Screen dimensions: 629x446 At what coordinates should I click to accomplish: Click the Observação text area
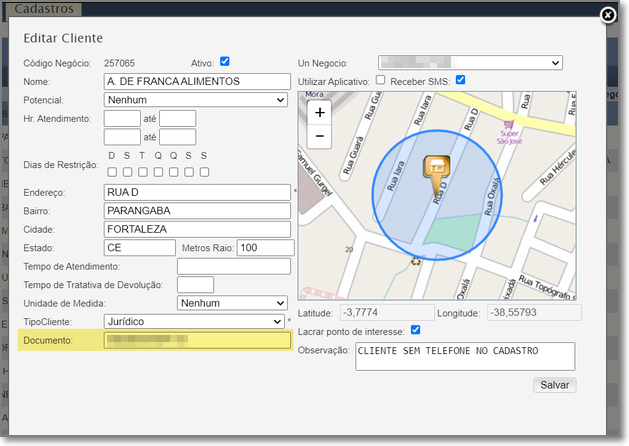(465, 356)
